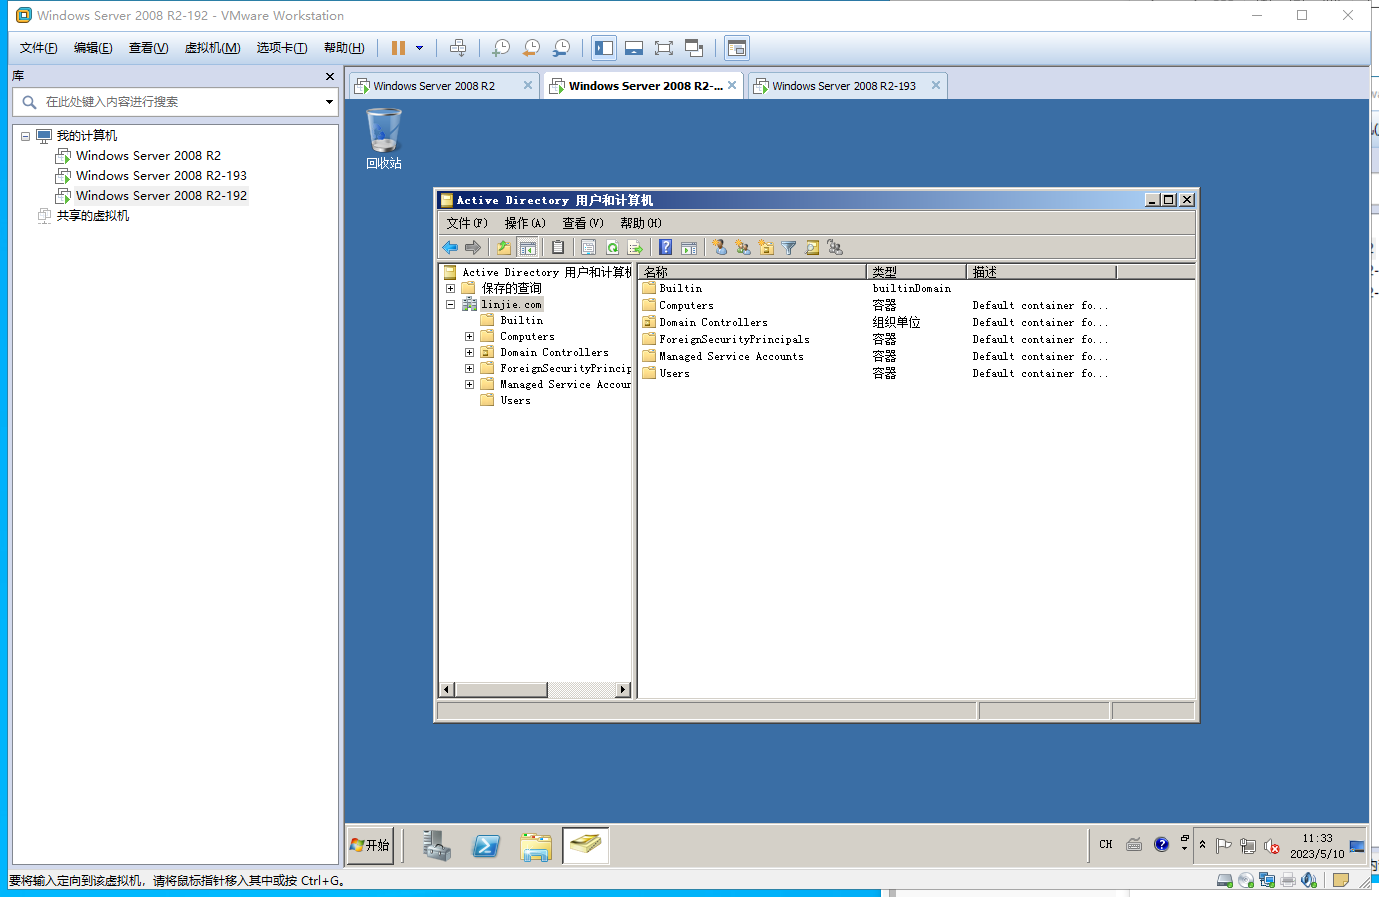The image size is (1379, 897).
Task: Click the take snapshot clock icon
Action: [501, 48]
